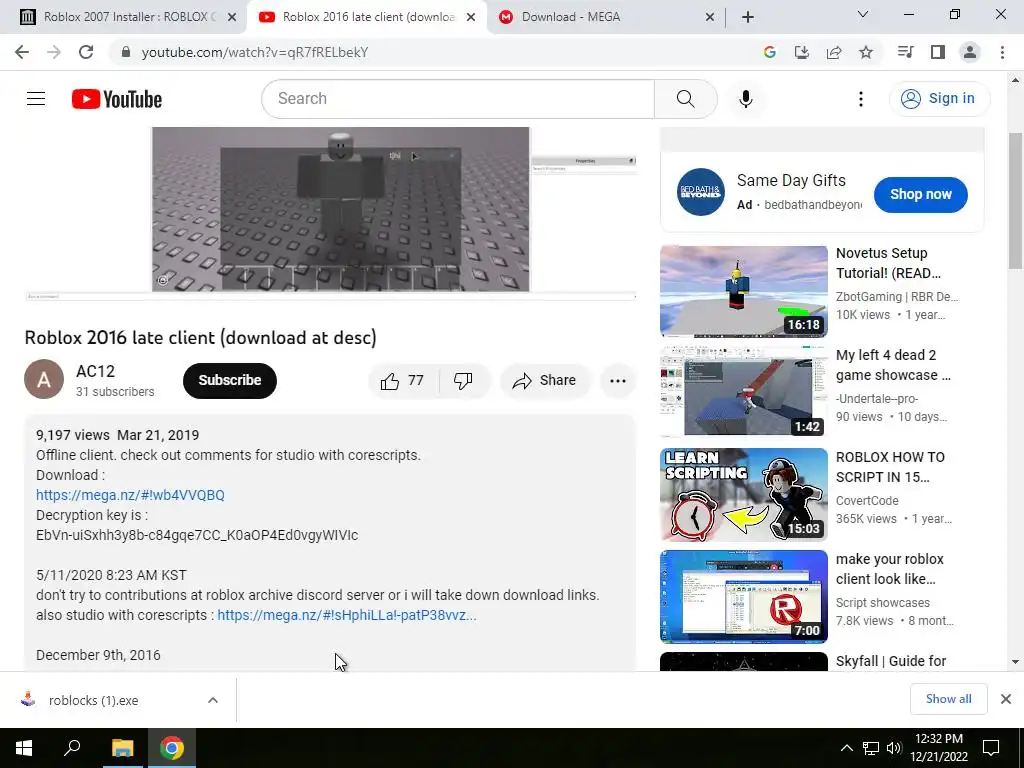
Task: Open downloaded roblocks (1).exe file
Action: tap(95, 700)
